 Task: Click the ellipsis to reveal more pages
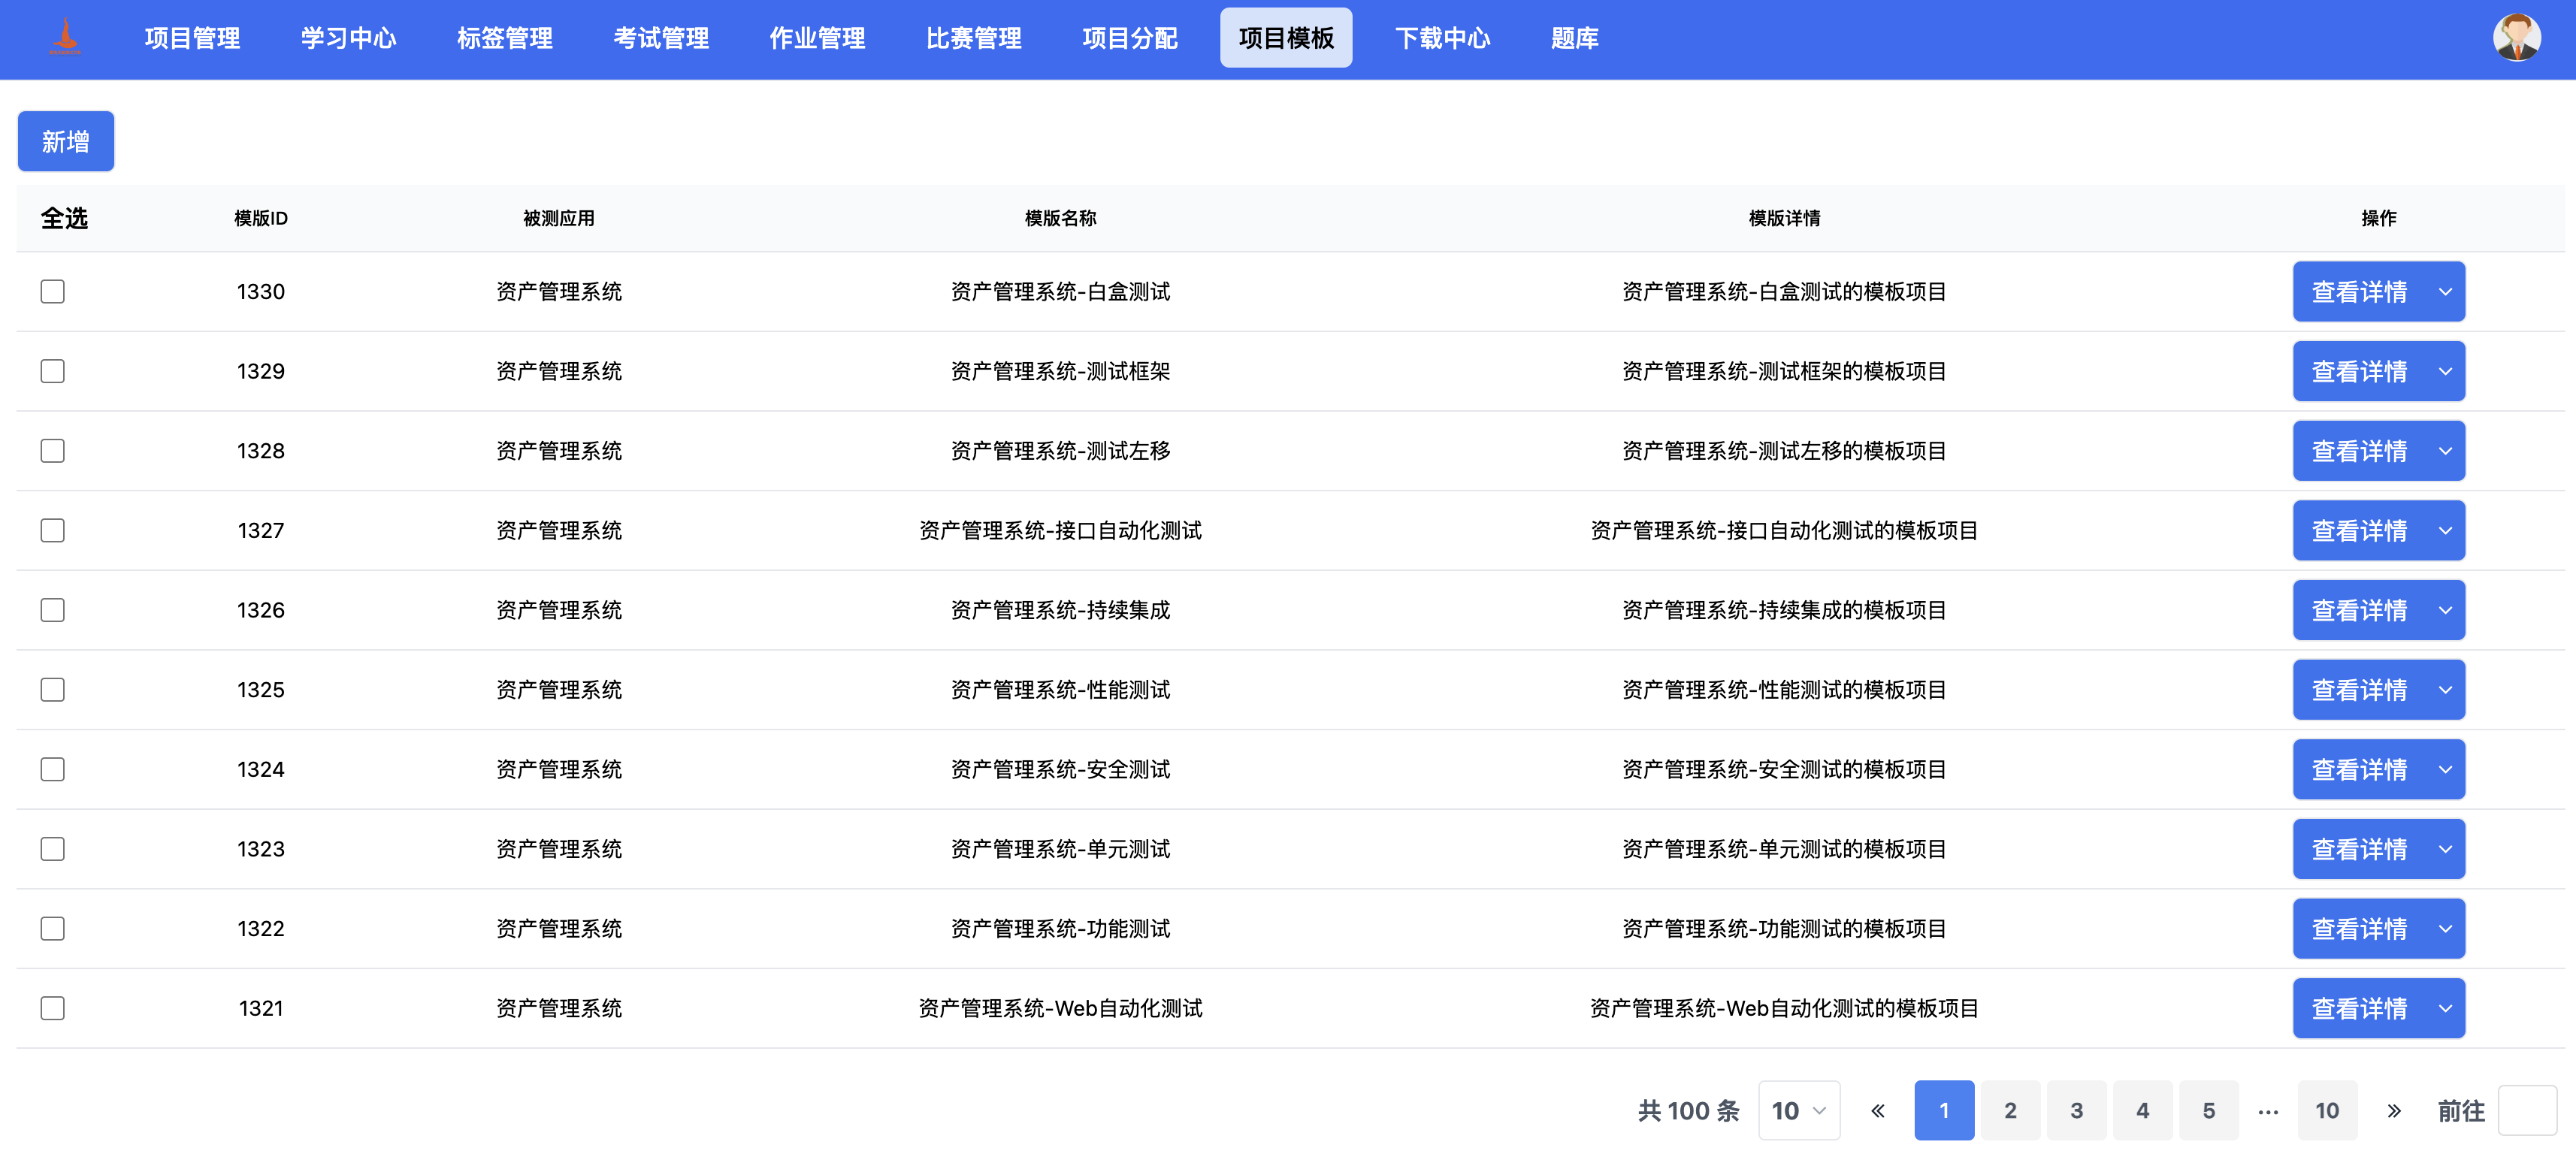click(x=2267, y=1110)
